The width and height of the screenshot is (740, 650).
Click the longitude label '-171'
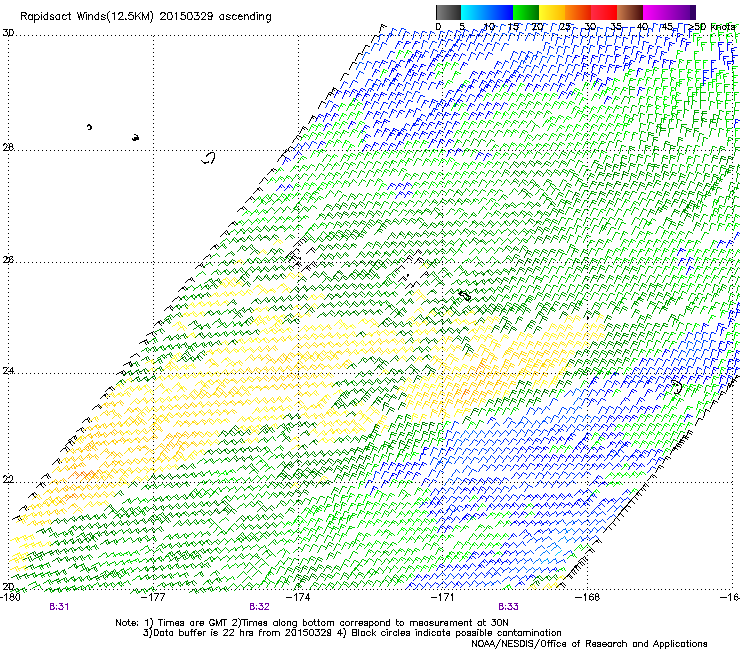443,597
